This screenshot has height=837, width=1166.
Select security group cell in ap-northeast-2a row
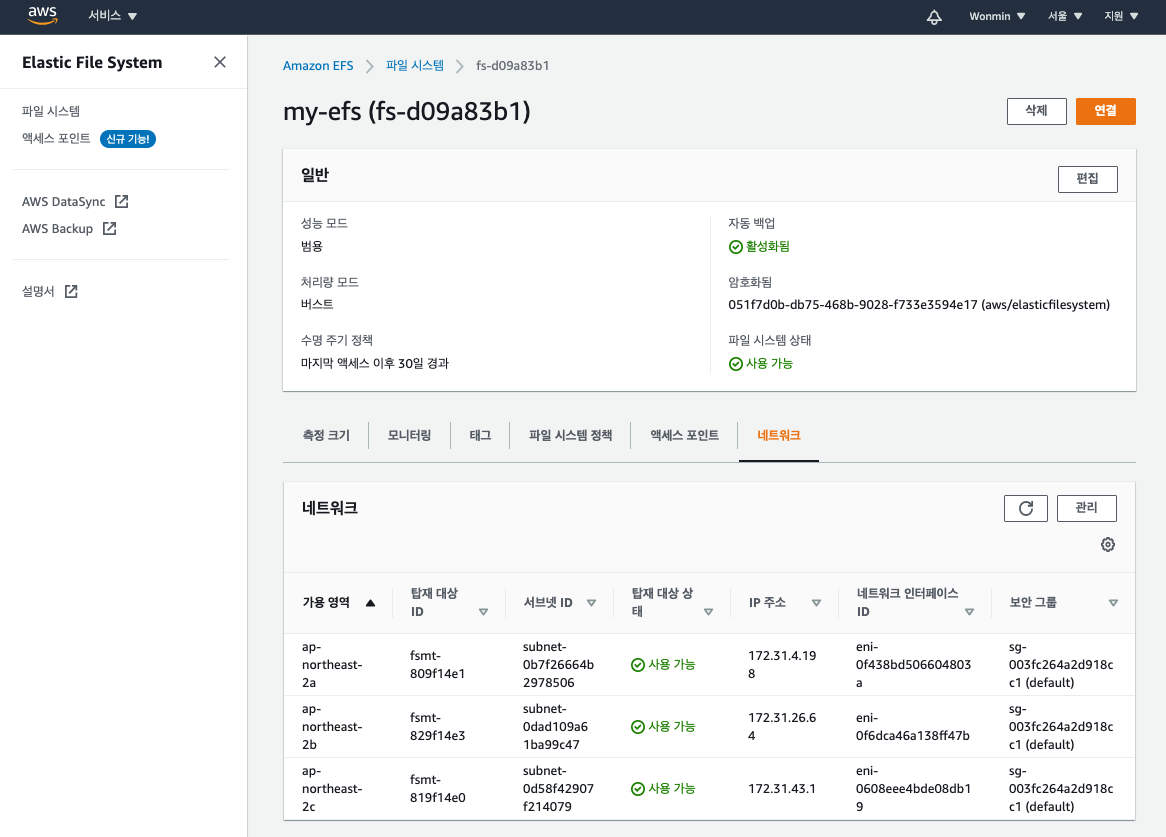click(x=1060, y=665)
